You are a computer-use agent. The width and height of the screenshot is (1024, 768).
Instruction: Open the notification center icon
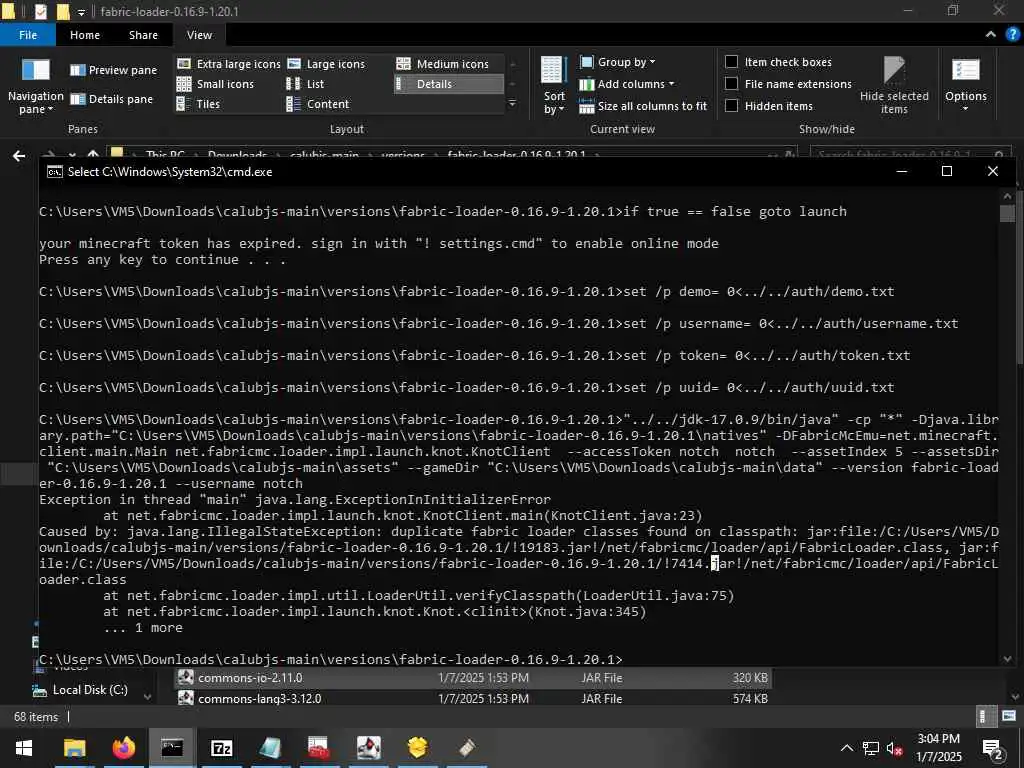click(x=992, y=748)
